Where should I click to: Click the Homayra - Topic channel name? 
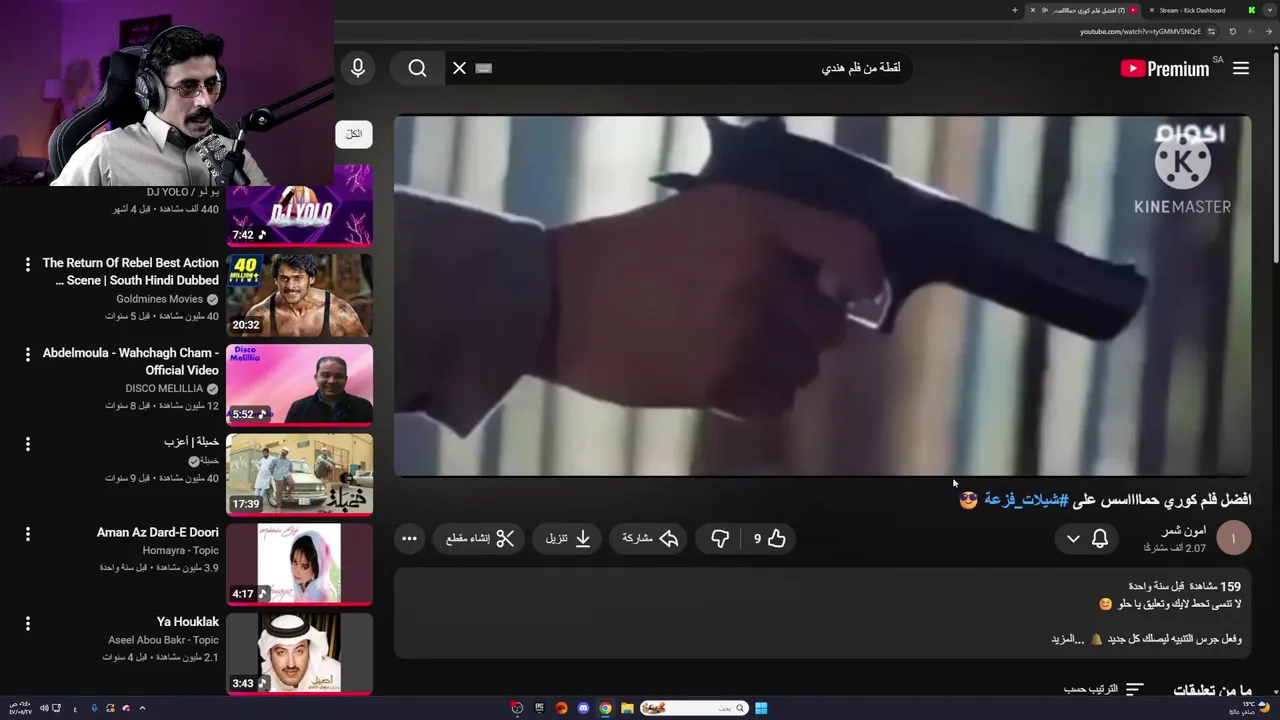181,550
